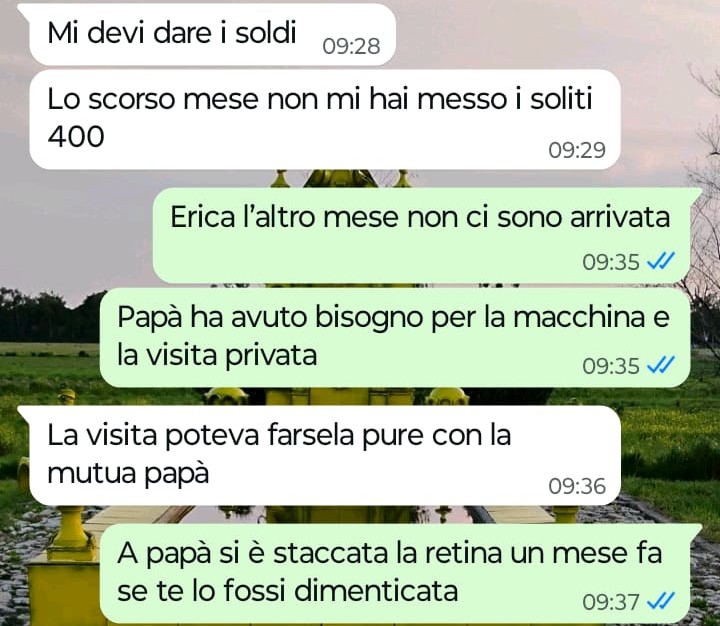
Task: Tap the 'Erica l'altro mese' sent message
Action: coord(422,235)
